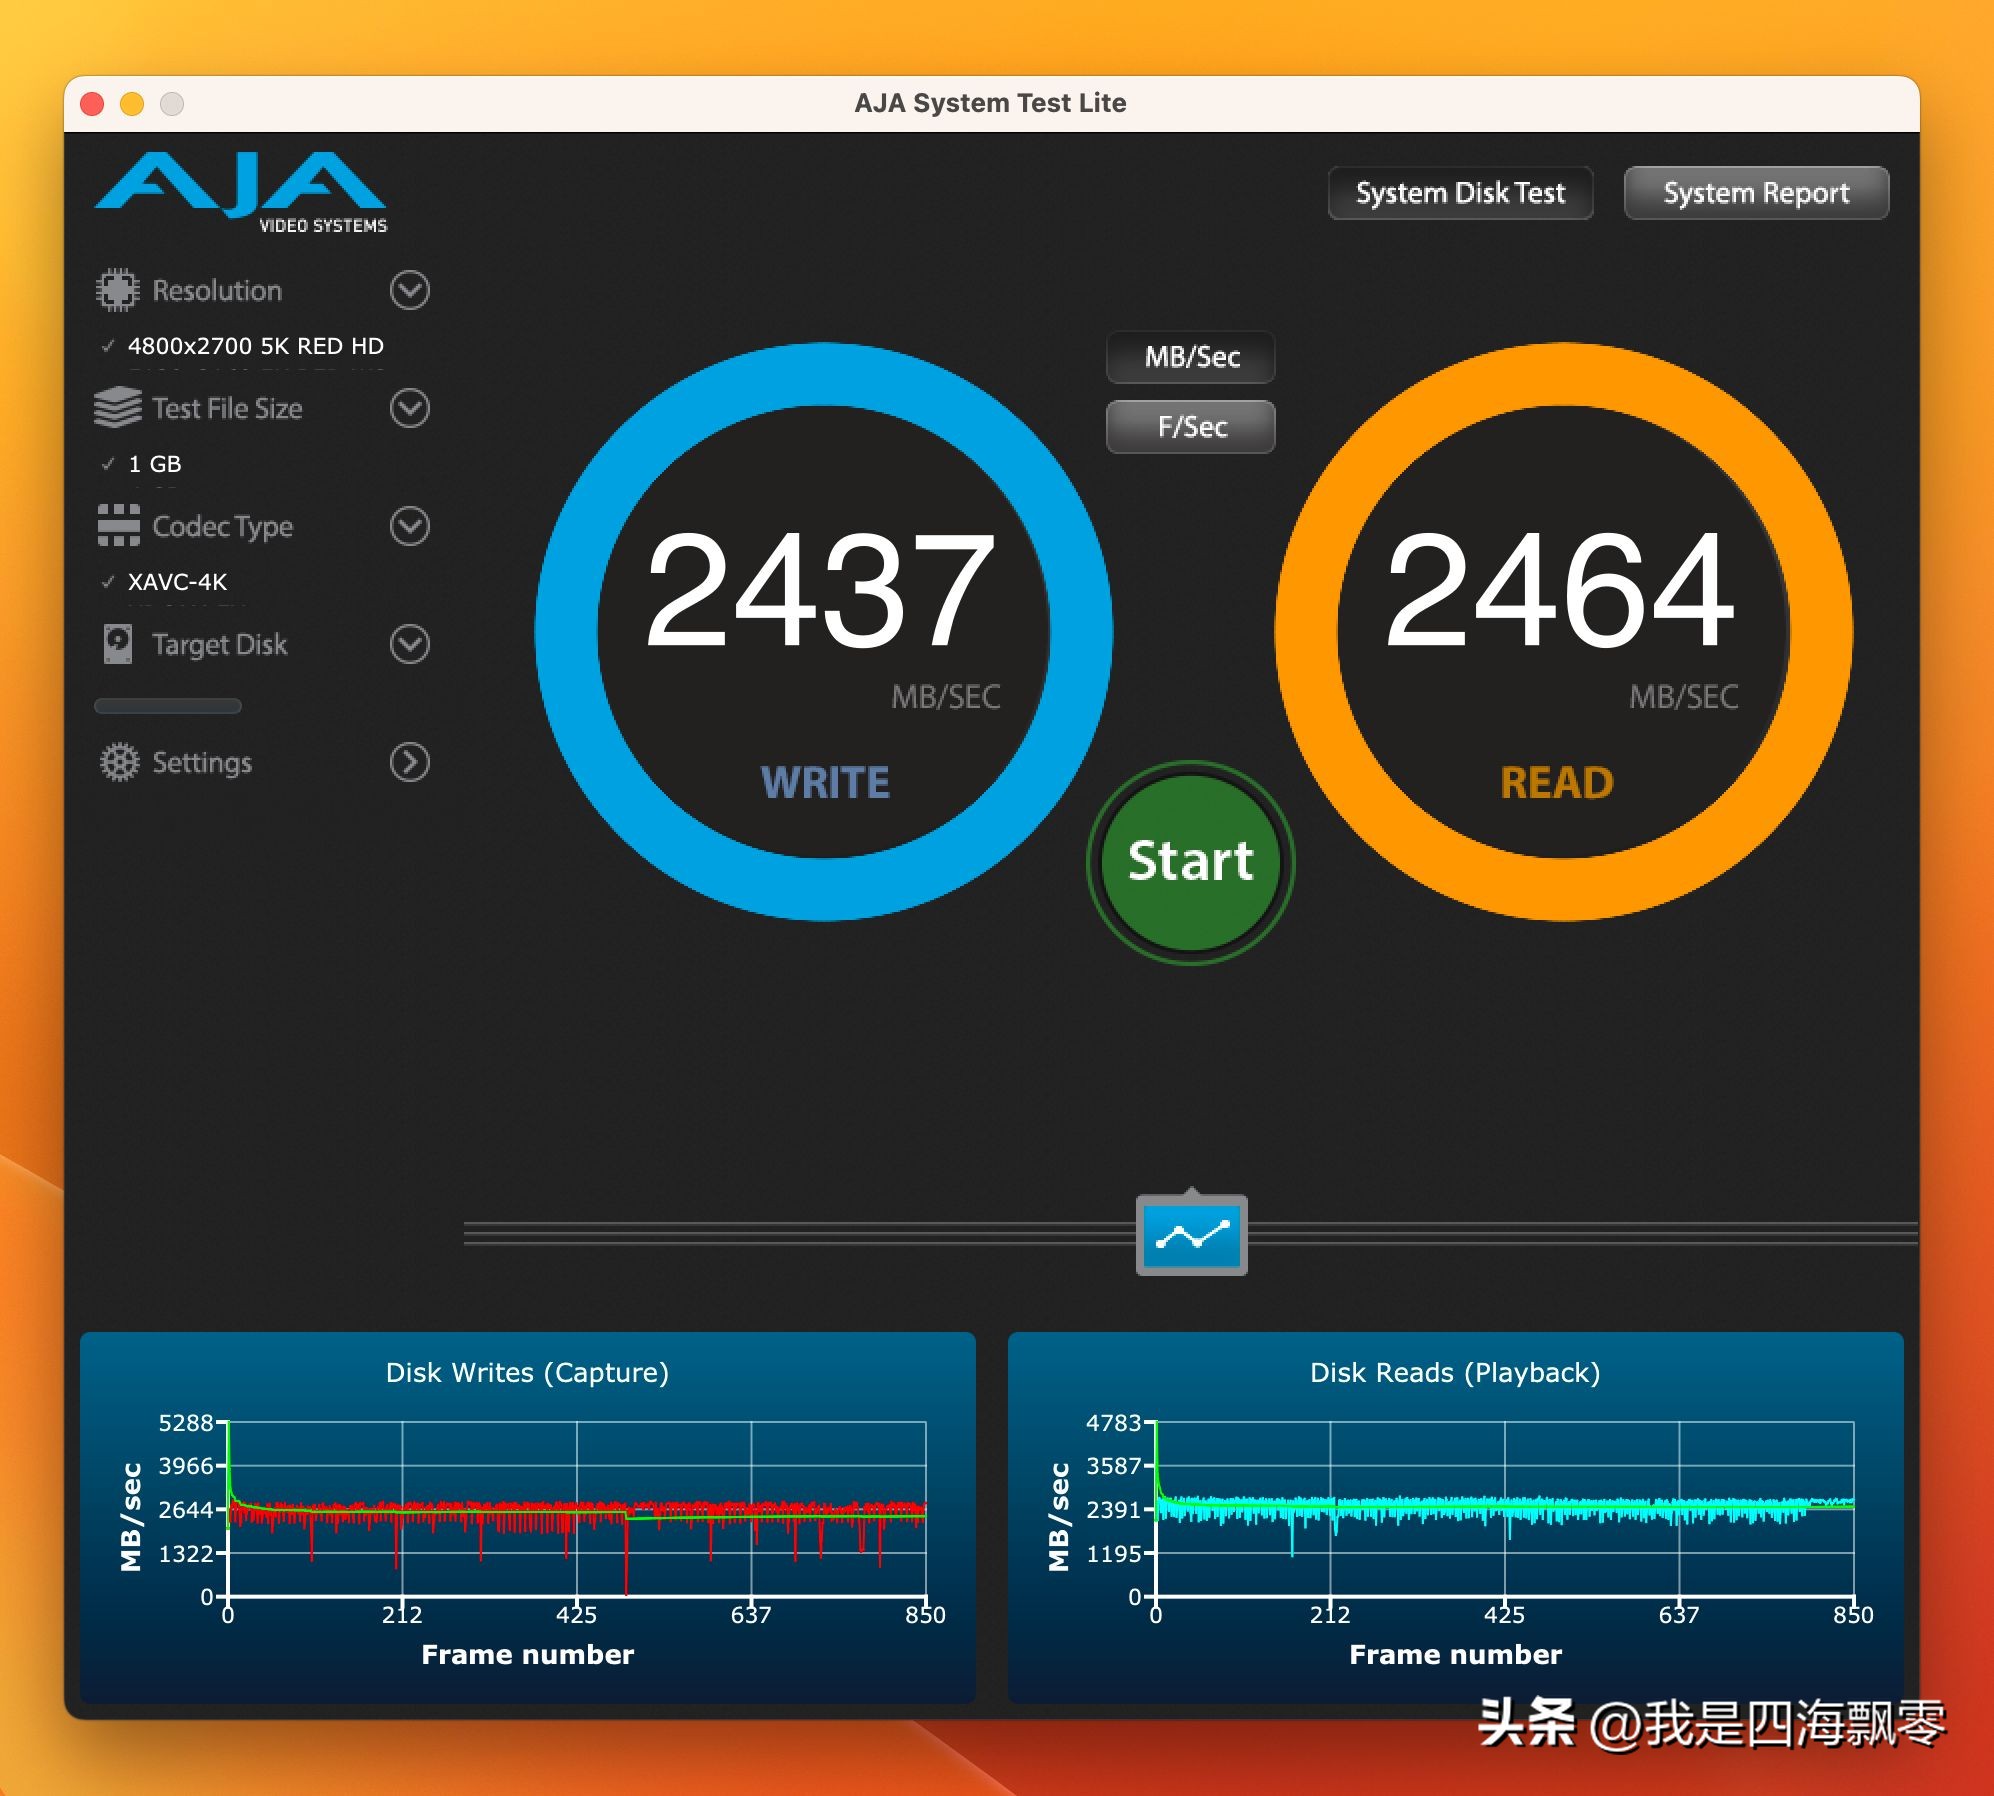Image resolution: width=1994 pixels, height=1796 pixels.
Task: Switch to System Disk Test
Action: 1459,193
